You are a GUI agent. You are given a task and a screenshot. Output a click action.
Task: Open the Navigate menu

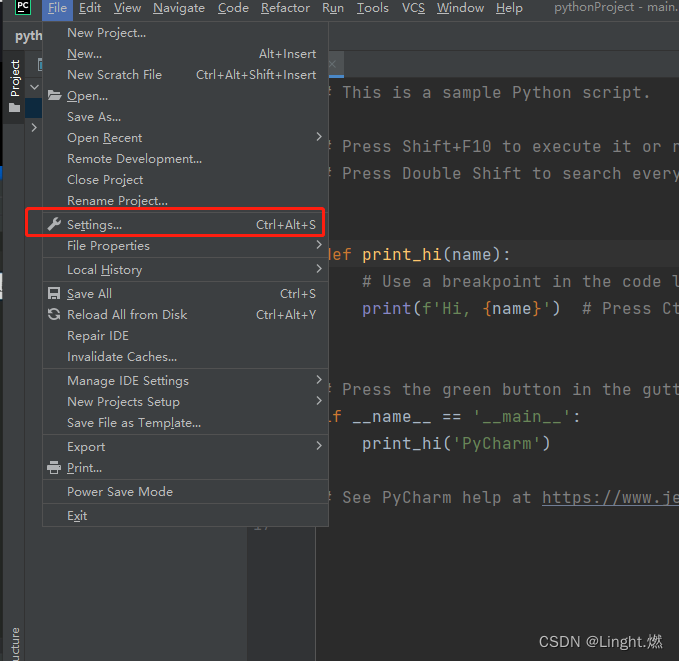(x=179, y=8)
